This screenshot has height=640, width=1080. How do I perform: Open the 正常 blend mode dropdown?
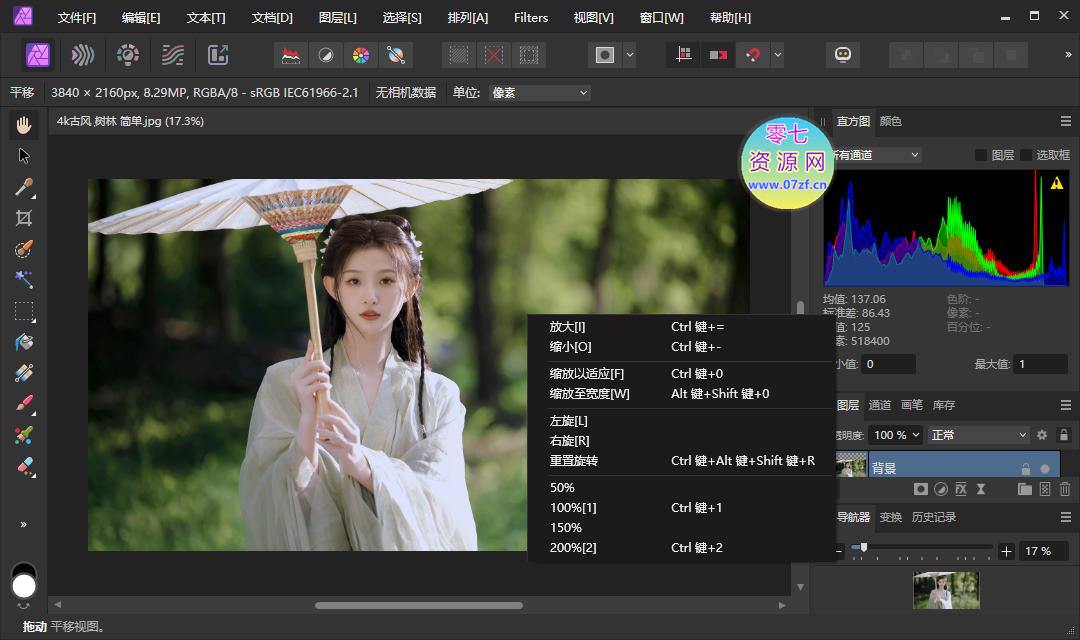[978, 435]
